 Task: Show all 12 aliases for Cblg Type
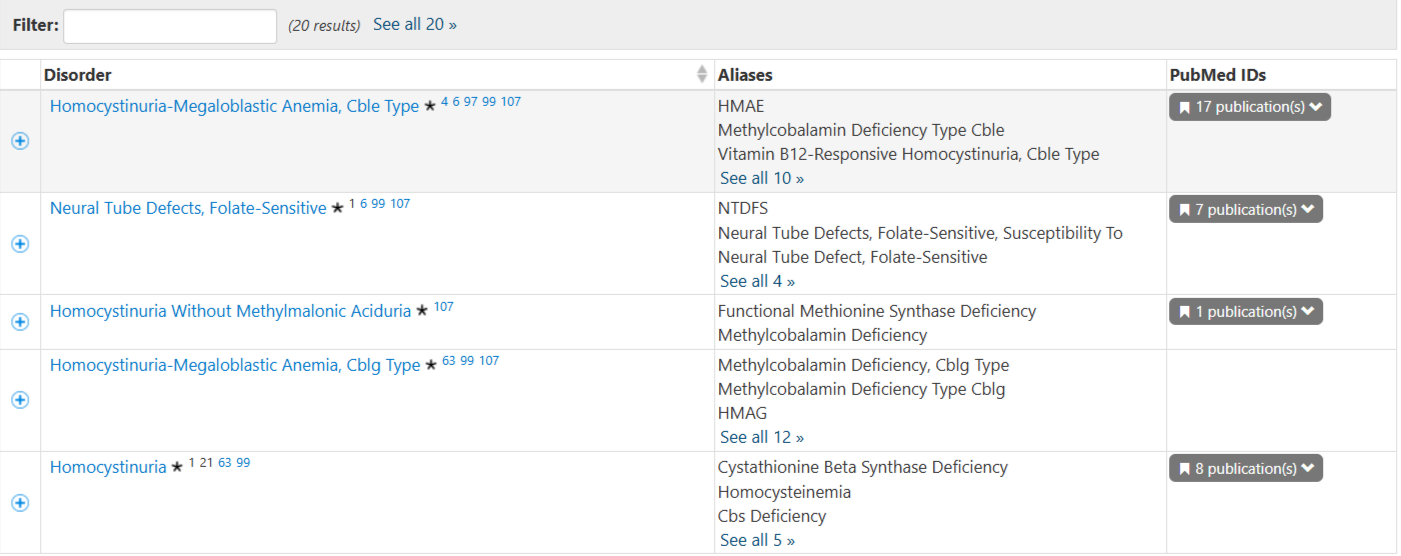762,438
